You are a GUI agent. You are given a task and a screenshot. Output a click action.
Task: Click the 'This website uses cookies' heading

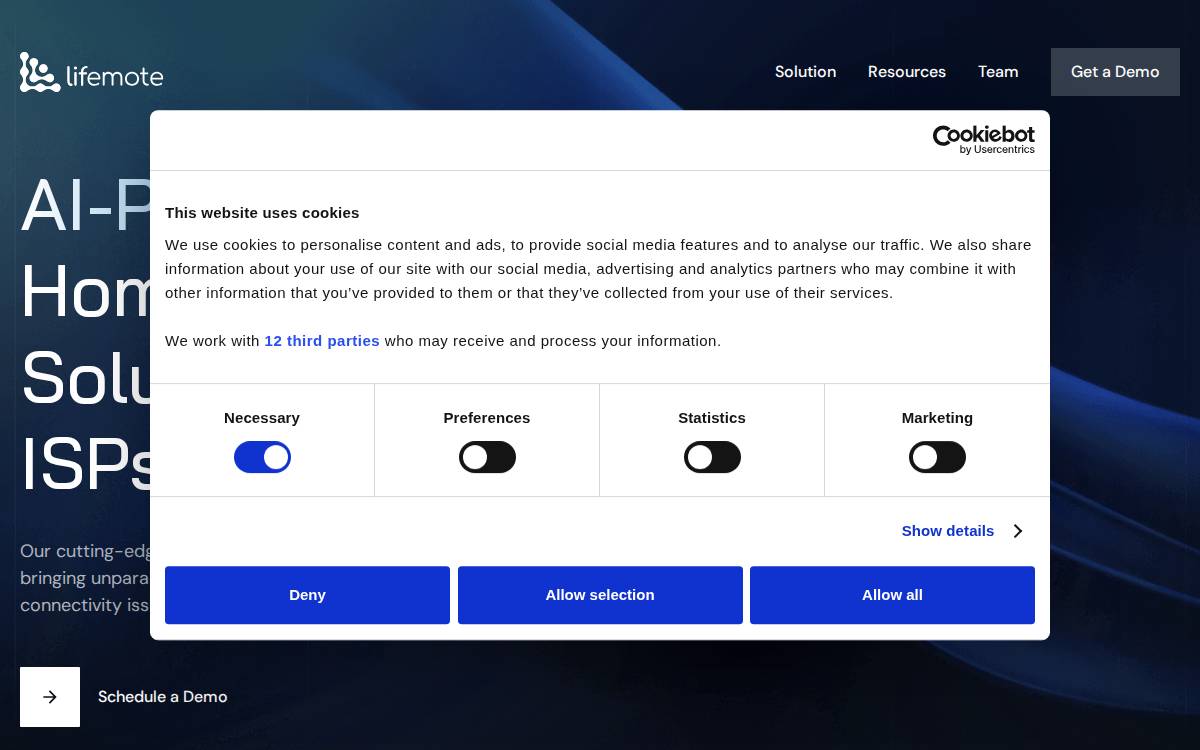tap(262, 213)
